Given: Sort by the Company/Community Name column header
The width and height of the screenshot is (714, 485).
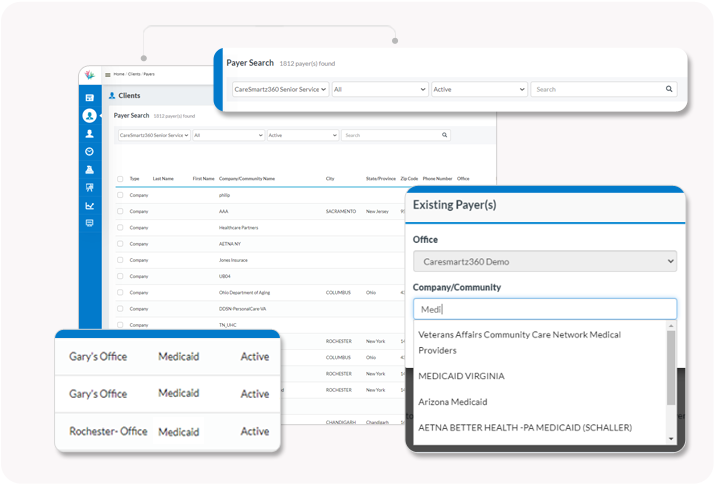Looking at the screenshot, I should coord(247,179).
